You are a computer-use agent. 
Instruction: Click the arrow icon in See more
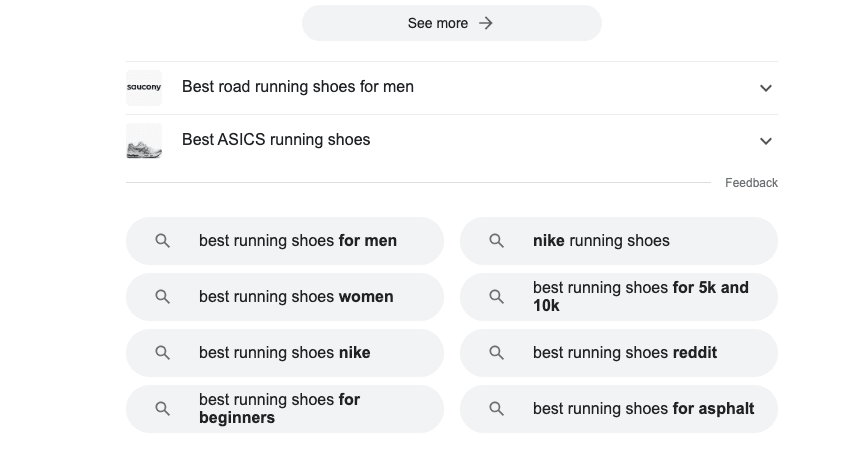coord(485,23)
